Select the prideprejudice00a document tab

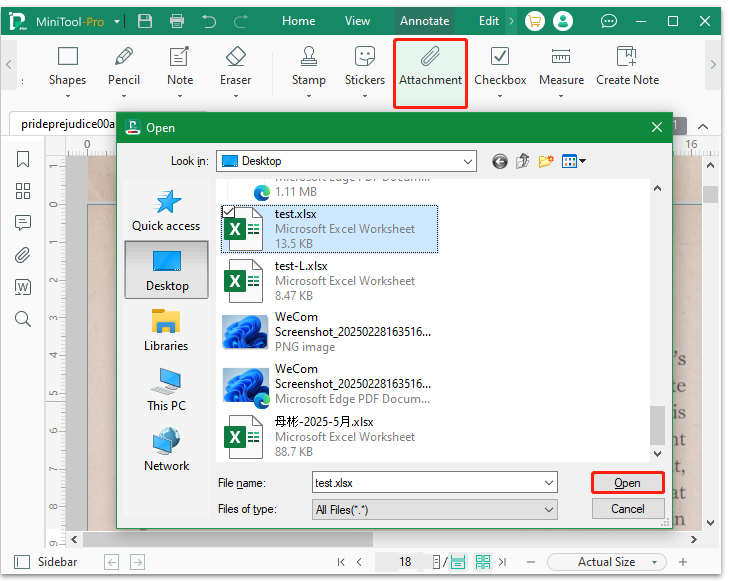point(68,124)
